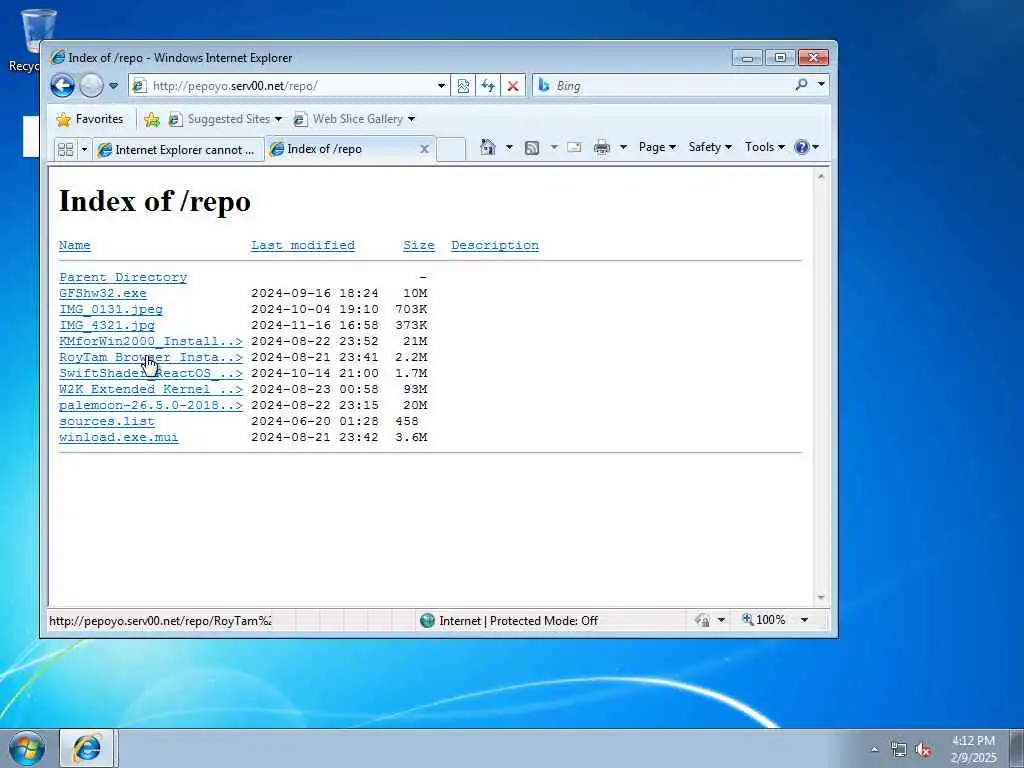The image size is (1024, 768).
Task: Open the tab list dropdown arrow
Action: (84, 150)
